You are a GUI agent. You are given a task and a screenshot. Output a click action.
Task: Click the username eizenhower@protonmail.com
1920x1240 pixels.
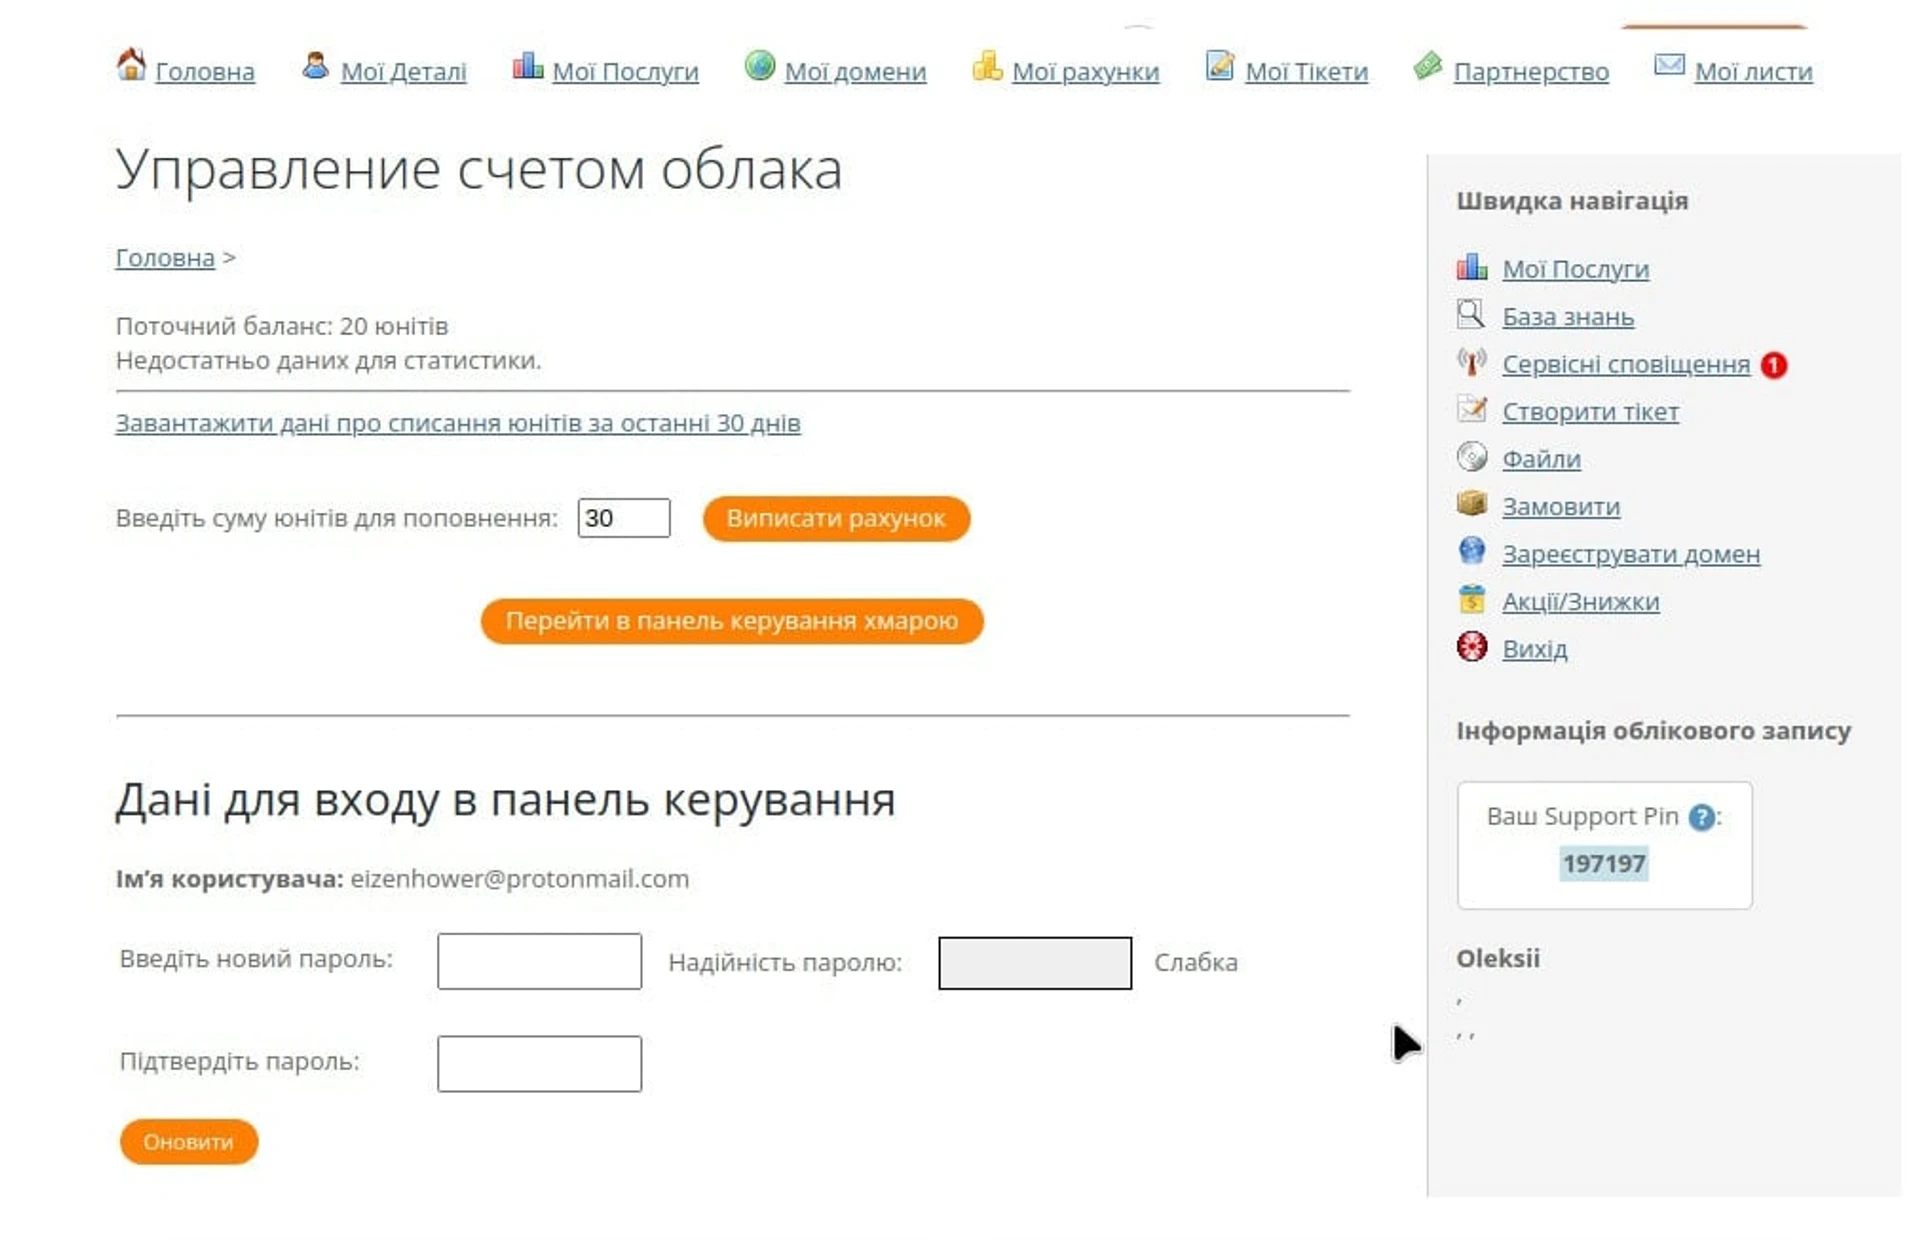point(520,879)
